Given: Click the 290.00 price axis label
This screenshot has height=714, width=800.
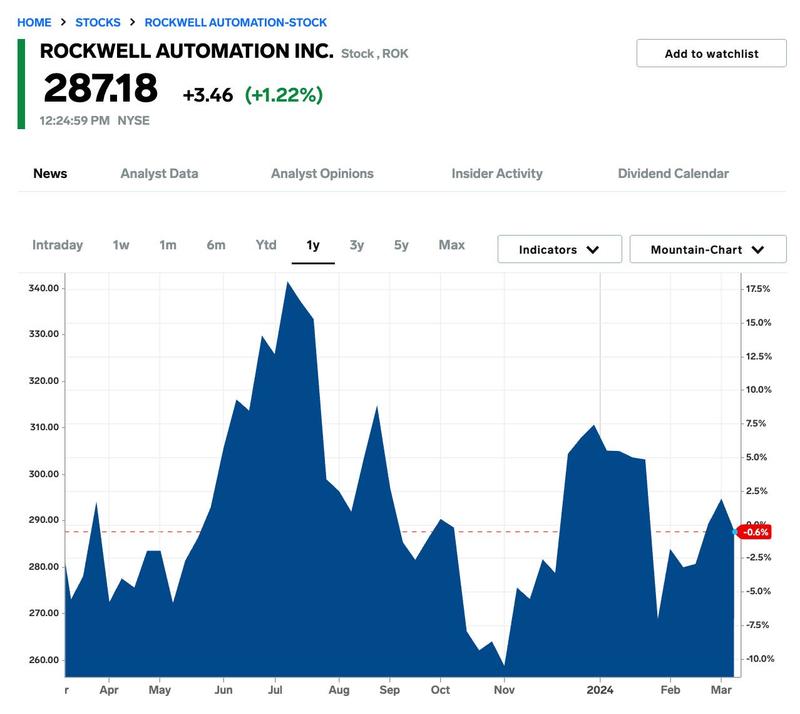Looking at the screenshot, I should pos(43,520).
